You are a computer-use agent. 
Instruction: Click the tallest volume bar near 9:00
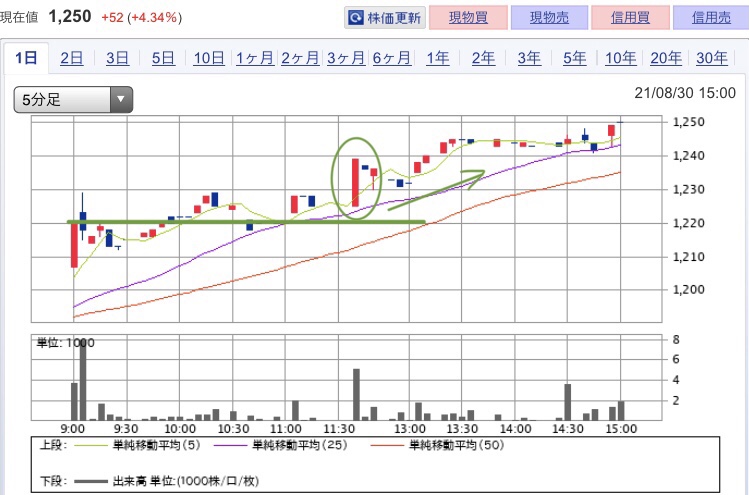point(83,380)
